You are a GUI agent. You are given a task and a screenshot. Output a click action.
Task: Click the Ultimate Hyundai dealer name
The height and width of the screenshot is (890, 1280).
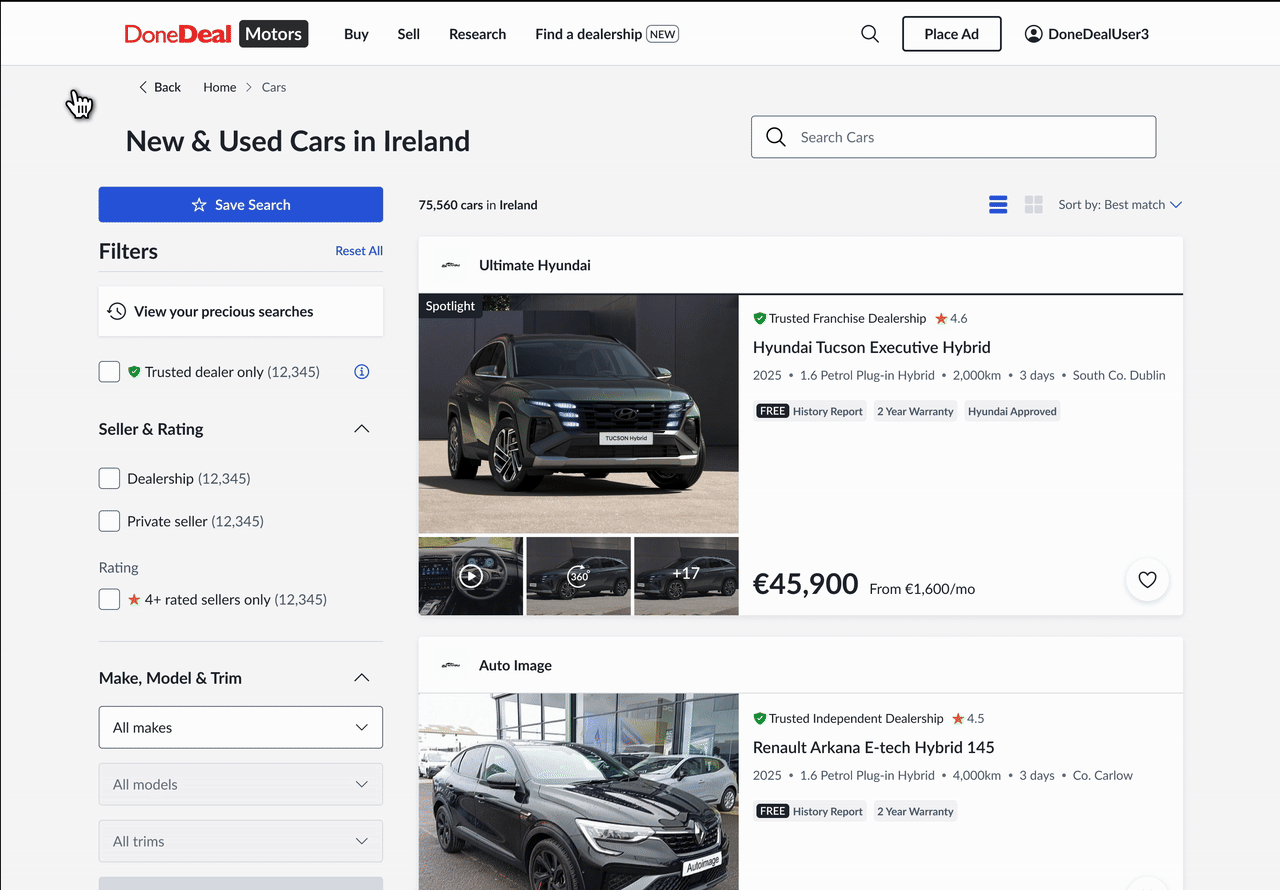click(x=535, y=265)
